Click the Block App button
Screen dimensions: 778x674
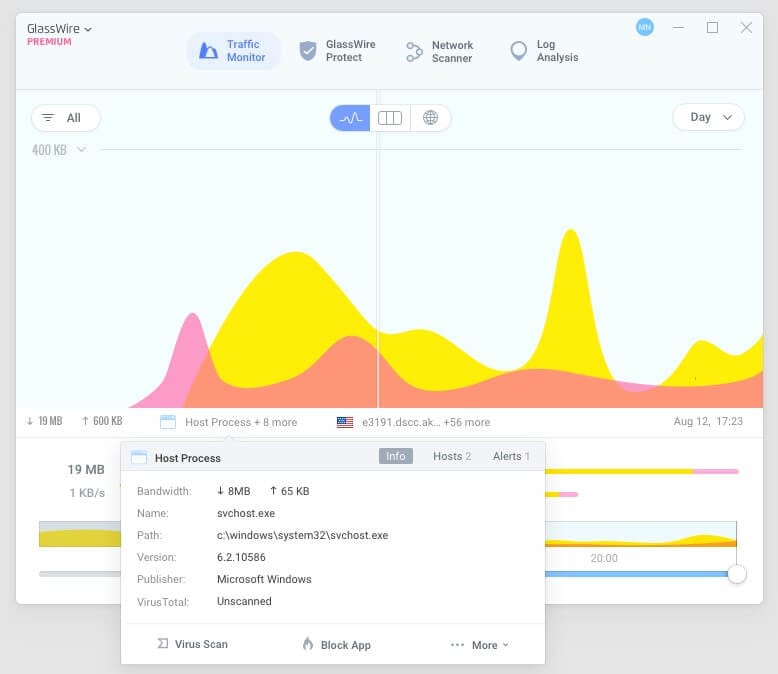pos(336,645)
